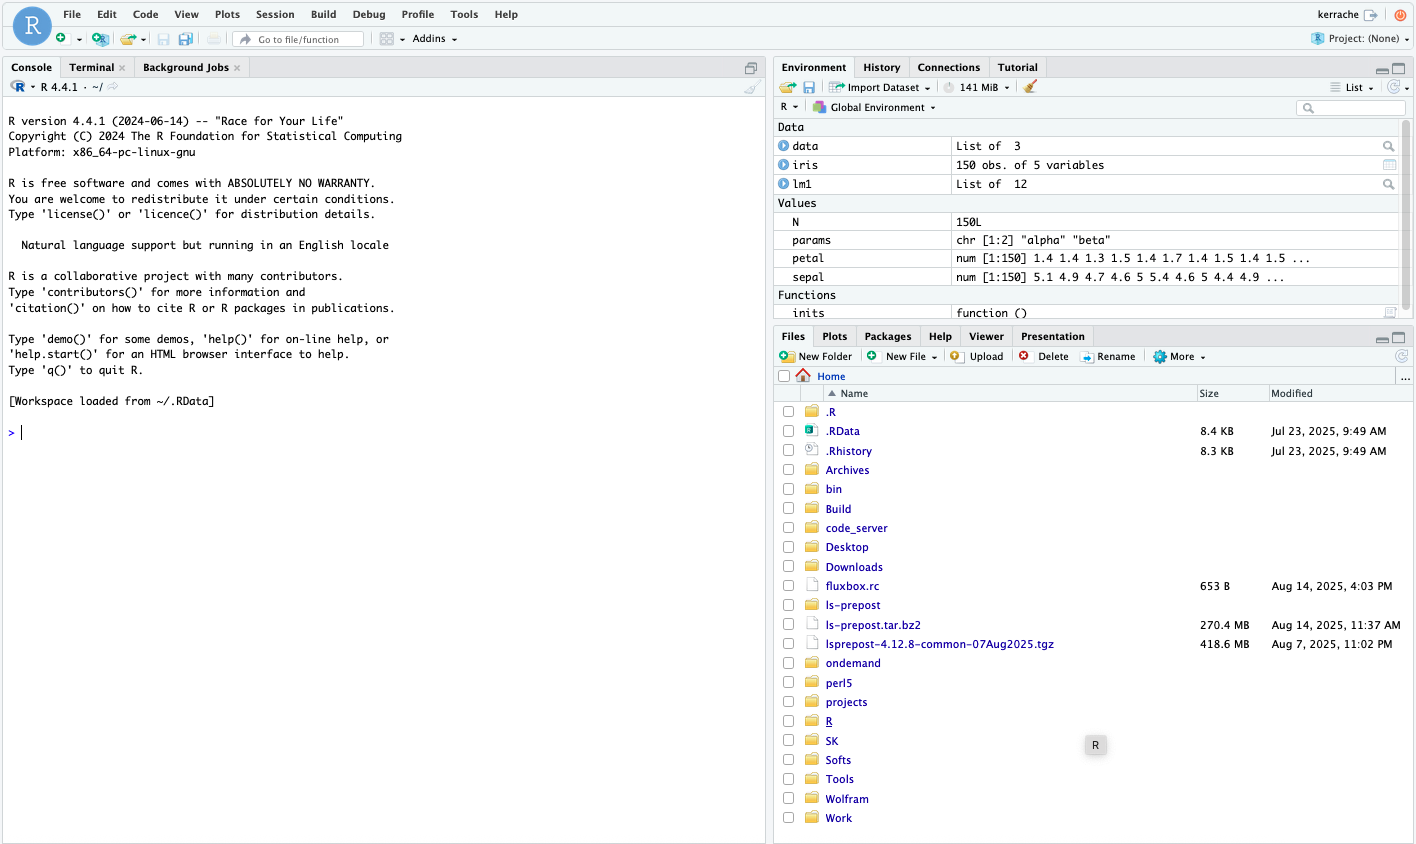
Task: Open the Code menu
Action: 146,15
